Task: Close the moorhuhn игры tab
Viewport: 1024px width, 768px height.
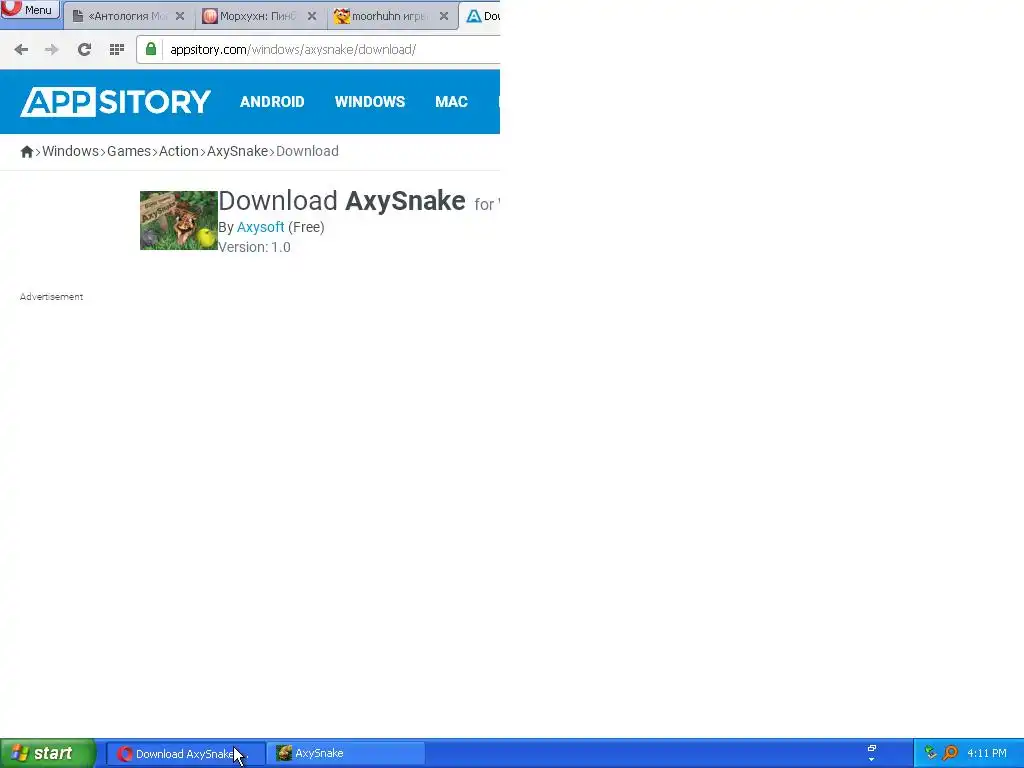Action: [x=443, y=16]
